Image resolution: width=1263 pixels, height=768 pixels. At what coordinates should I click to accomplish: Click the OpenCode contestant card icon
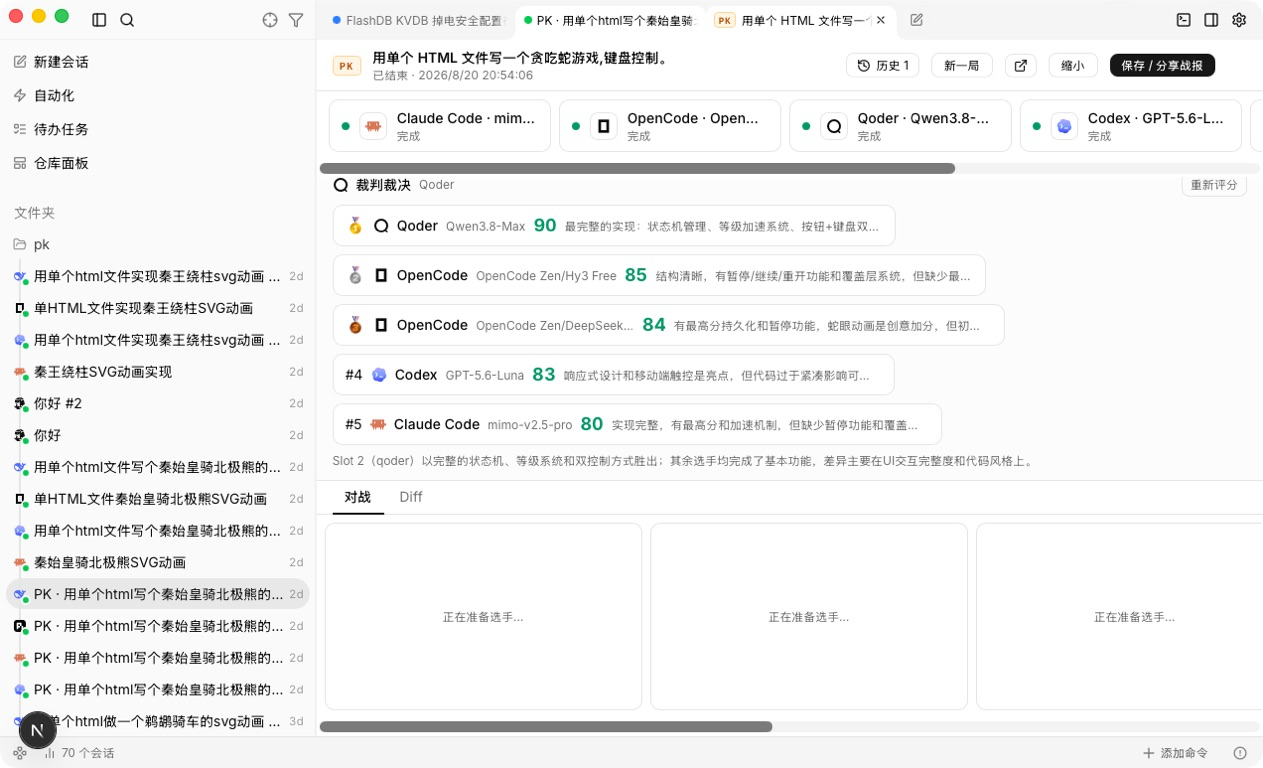(603, 126)
